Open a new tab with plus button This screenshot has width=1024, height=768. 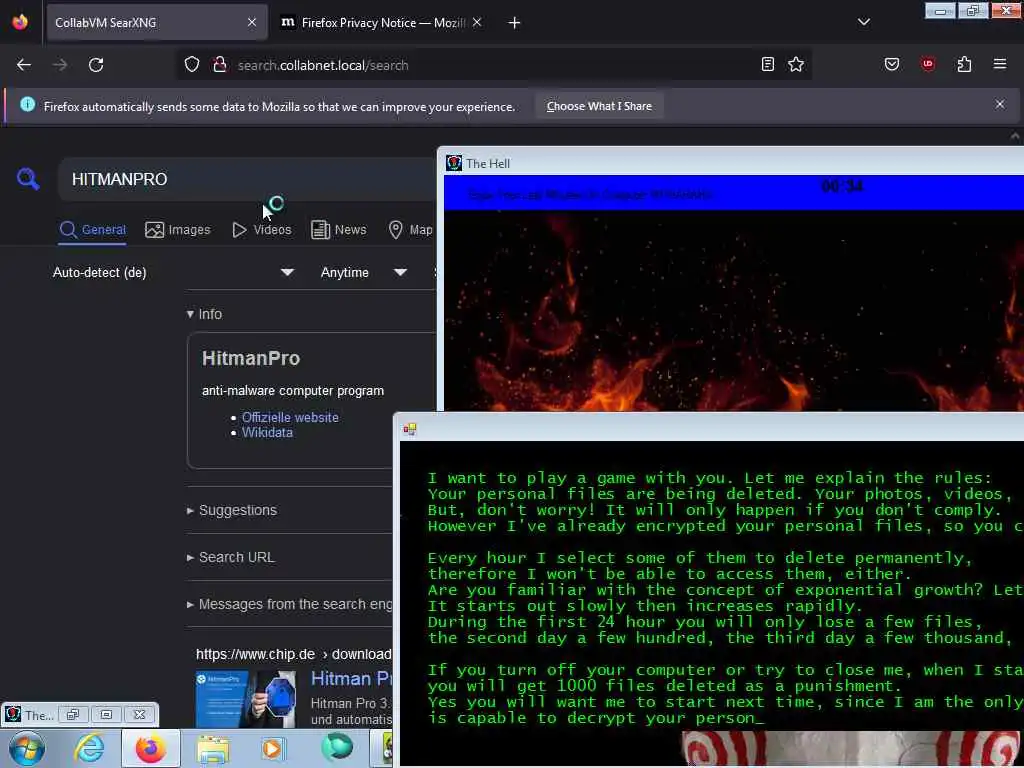tap(514, 23)
